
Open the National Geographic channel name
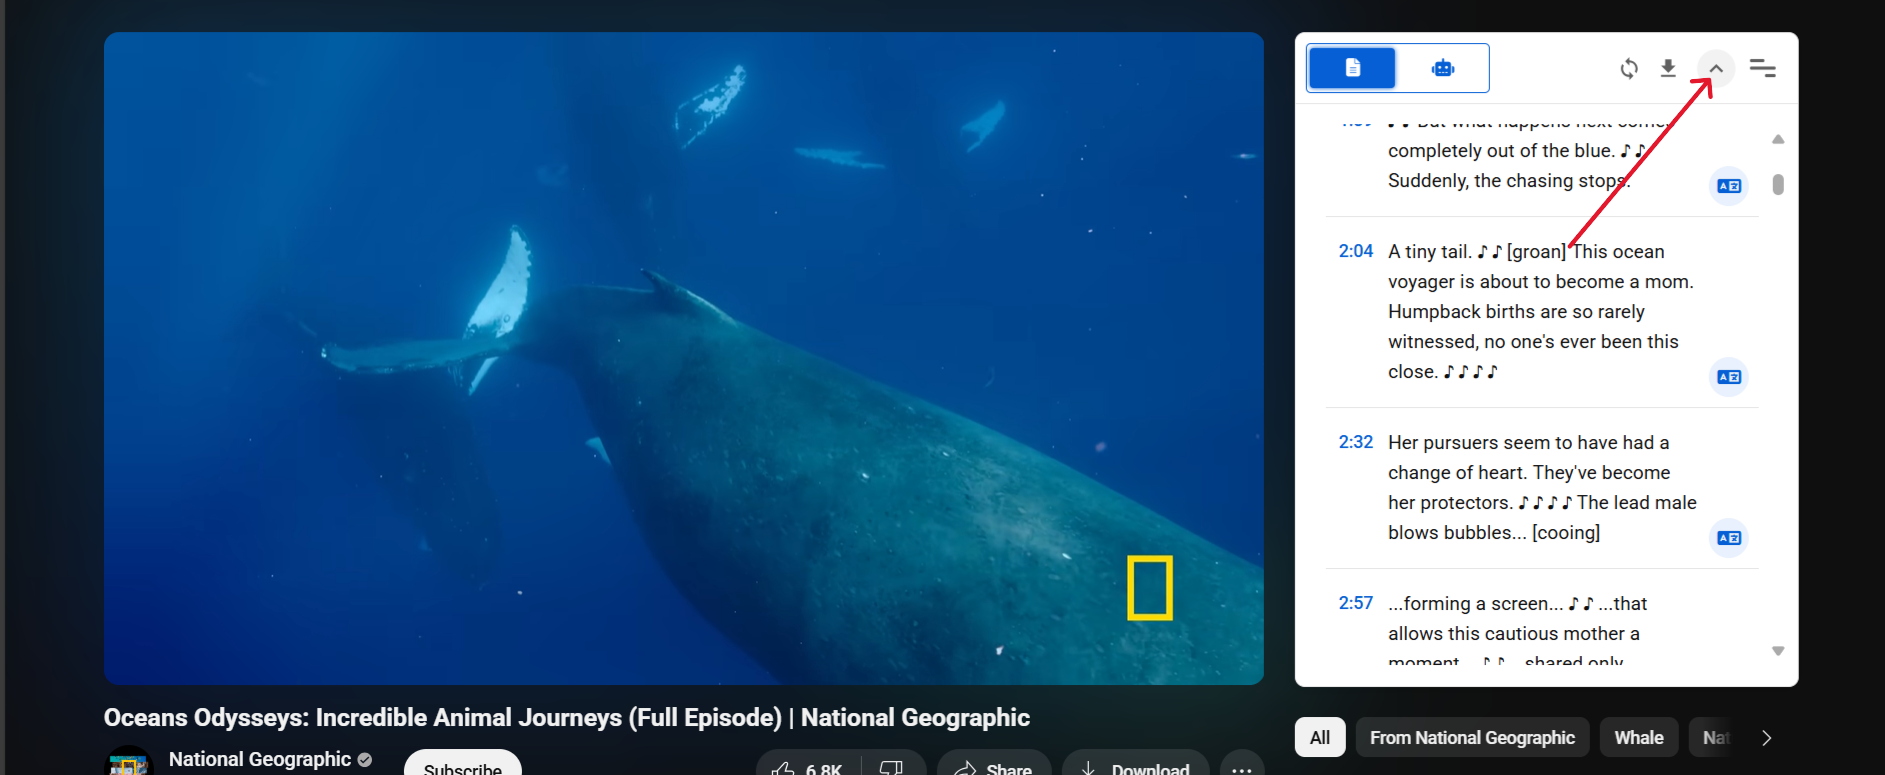click(259, 760)
